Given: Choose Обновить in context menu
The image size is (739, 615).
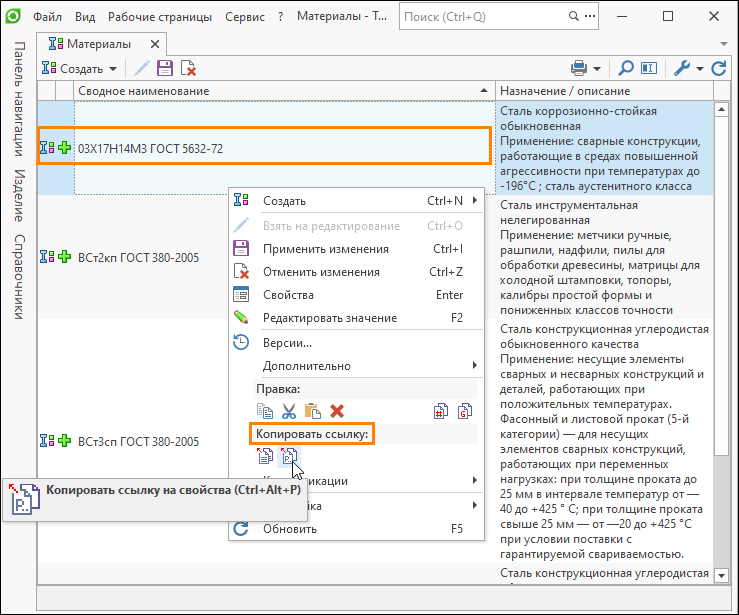Looking at the screenshot, I should point(356,529).
